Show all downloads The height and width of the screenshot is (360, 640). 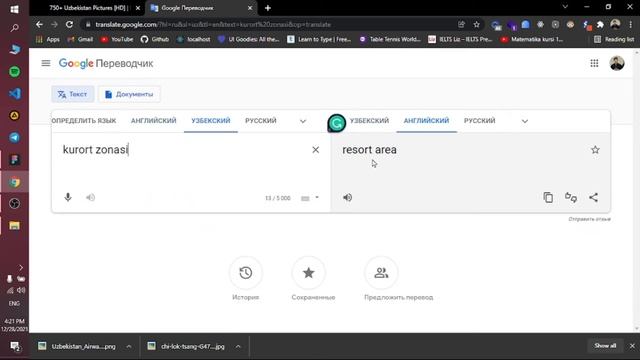(605, 346)
